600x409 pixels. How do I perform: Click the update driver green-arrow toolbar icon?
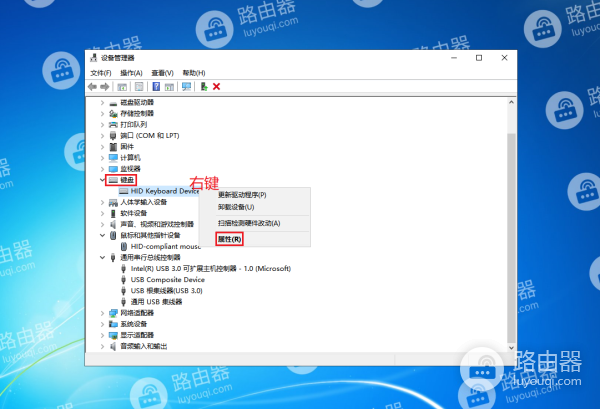[204, 87]
